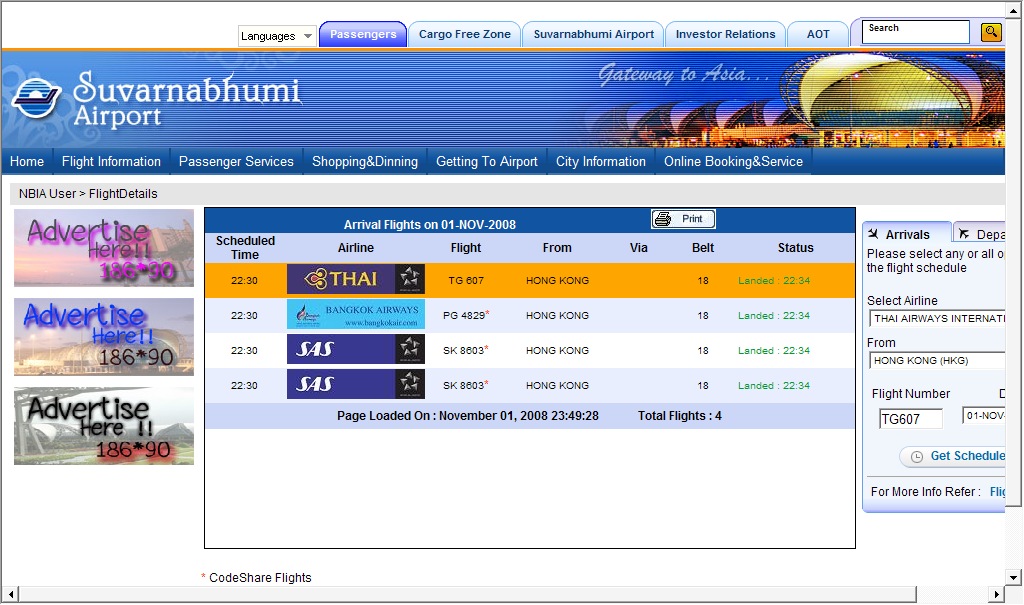Click the CodeShare Flights footnote
Image resolution: width=1024 pixels, height=605 pixels.
[x=256, y=578]
